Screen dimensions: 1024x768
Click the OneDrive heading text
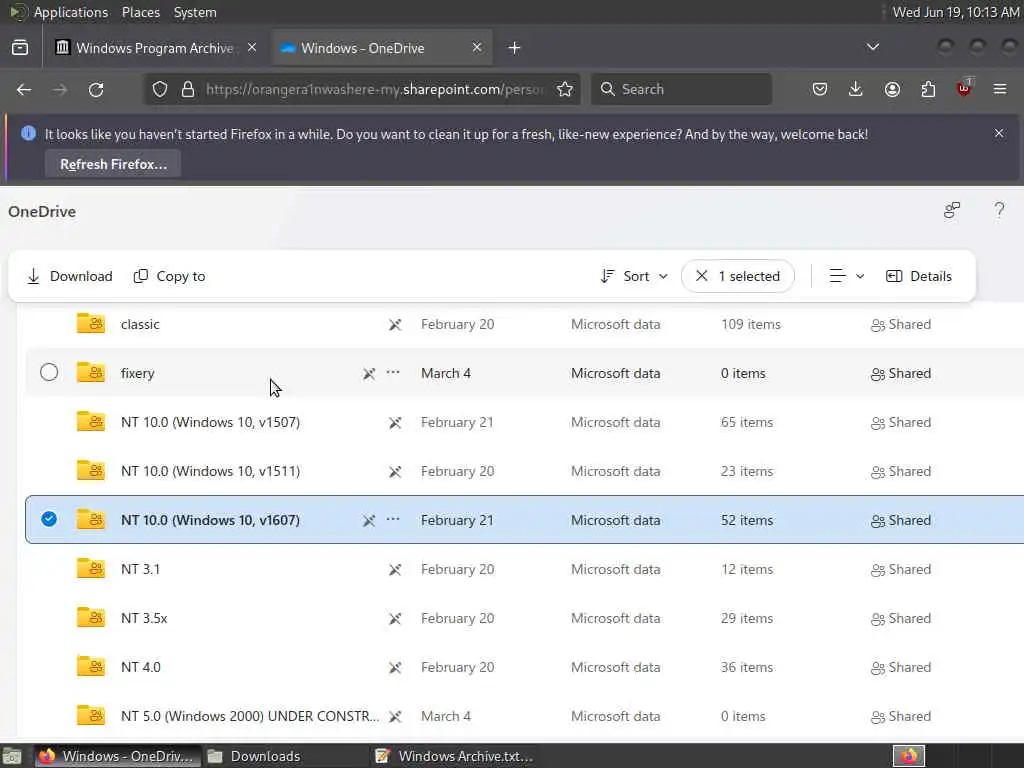click(x=42, y=212)
